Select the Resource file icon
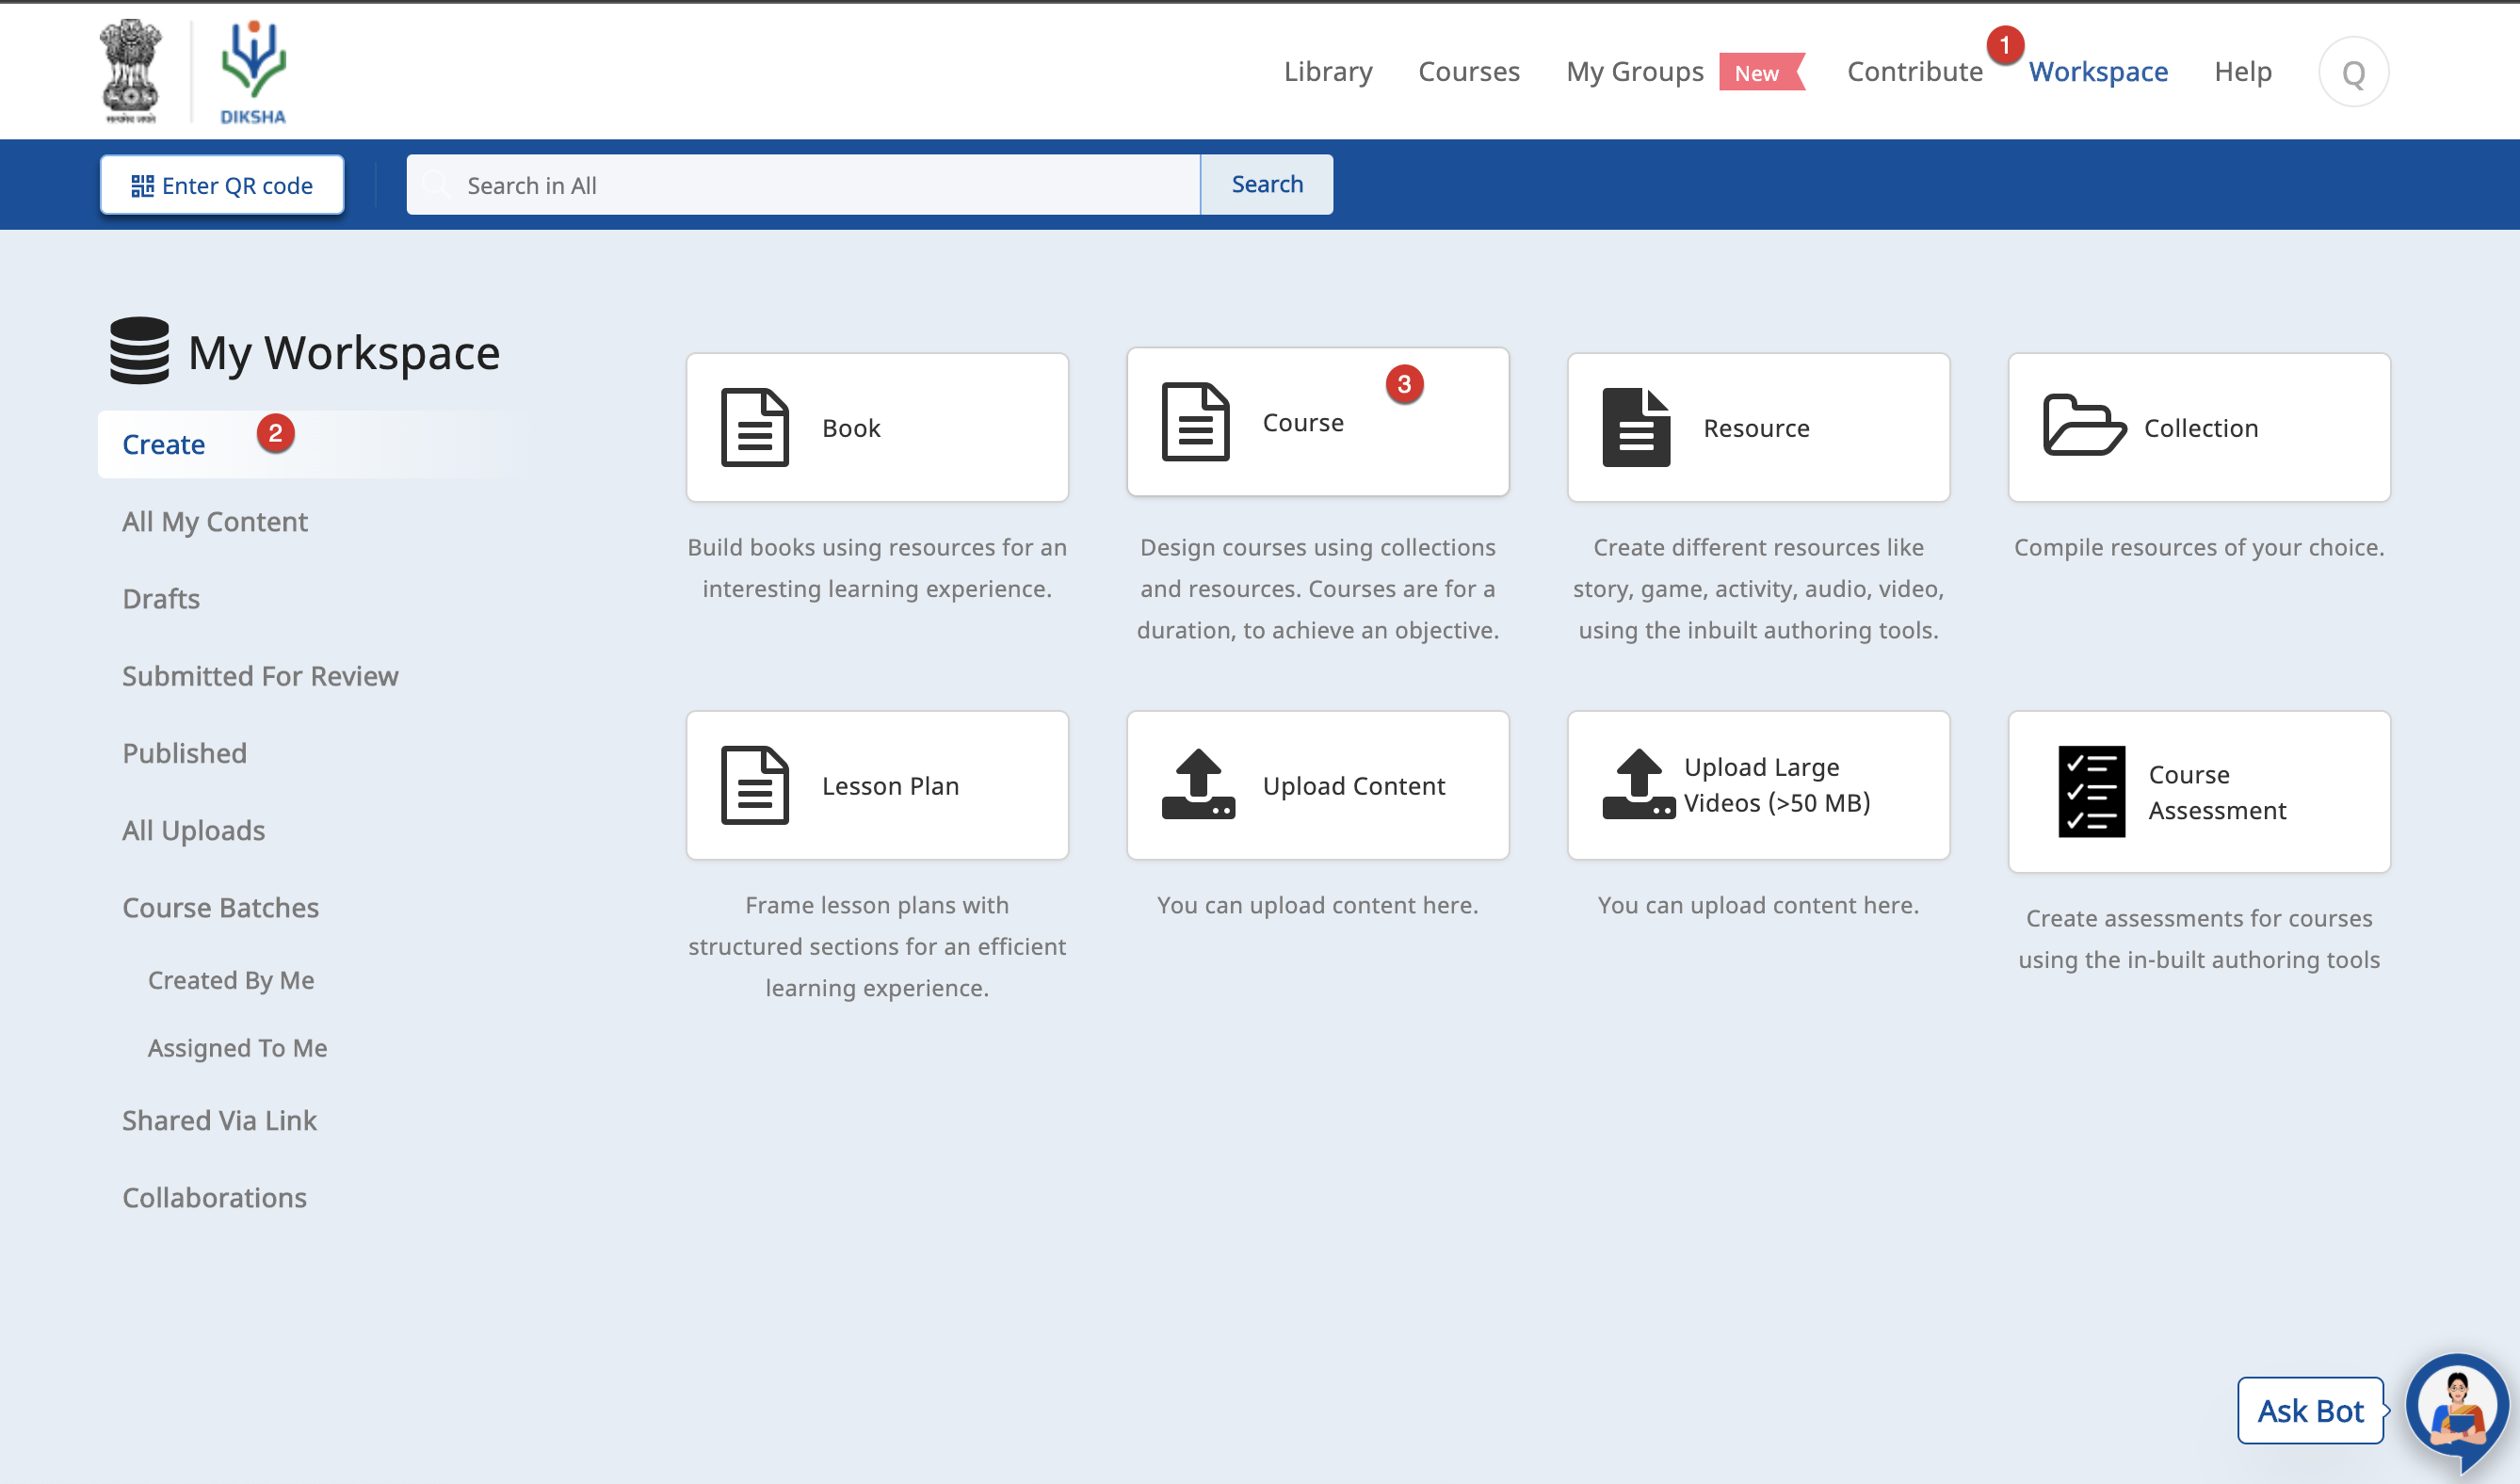This screenshot has height=1484, width=2520. (1636, 427)
